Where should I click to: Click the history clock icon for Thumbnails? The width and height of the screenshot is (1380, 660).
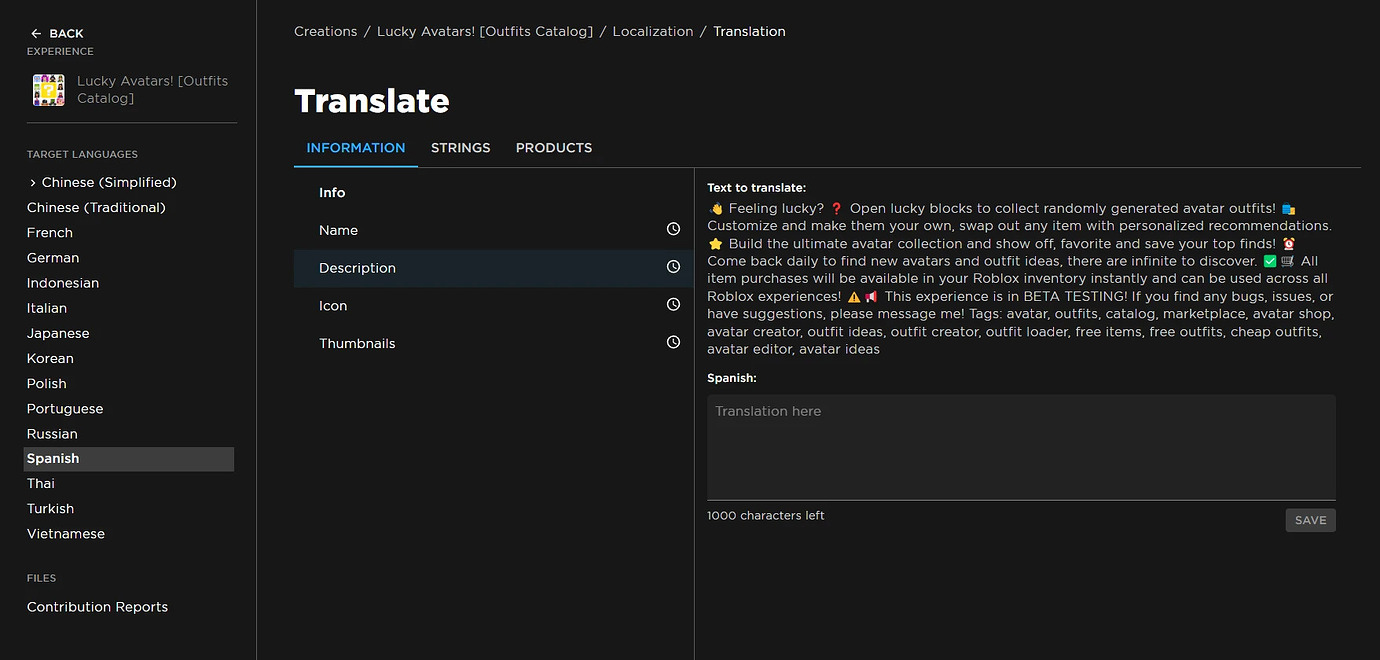click(673, 342)
